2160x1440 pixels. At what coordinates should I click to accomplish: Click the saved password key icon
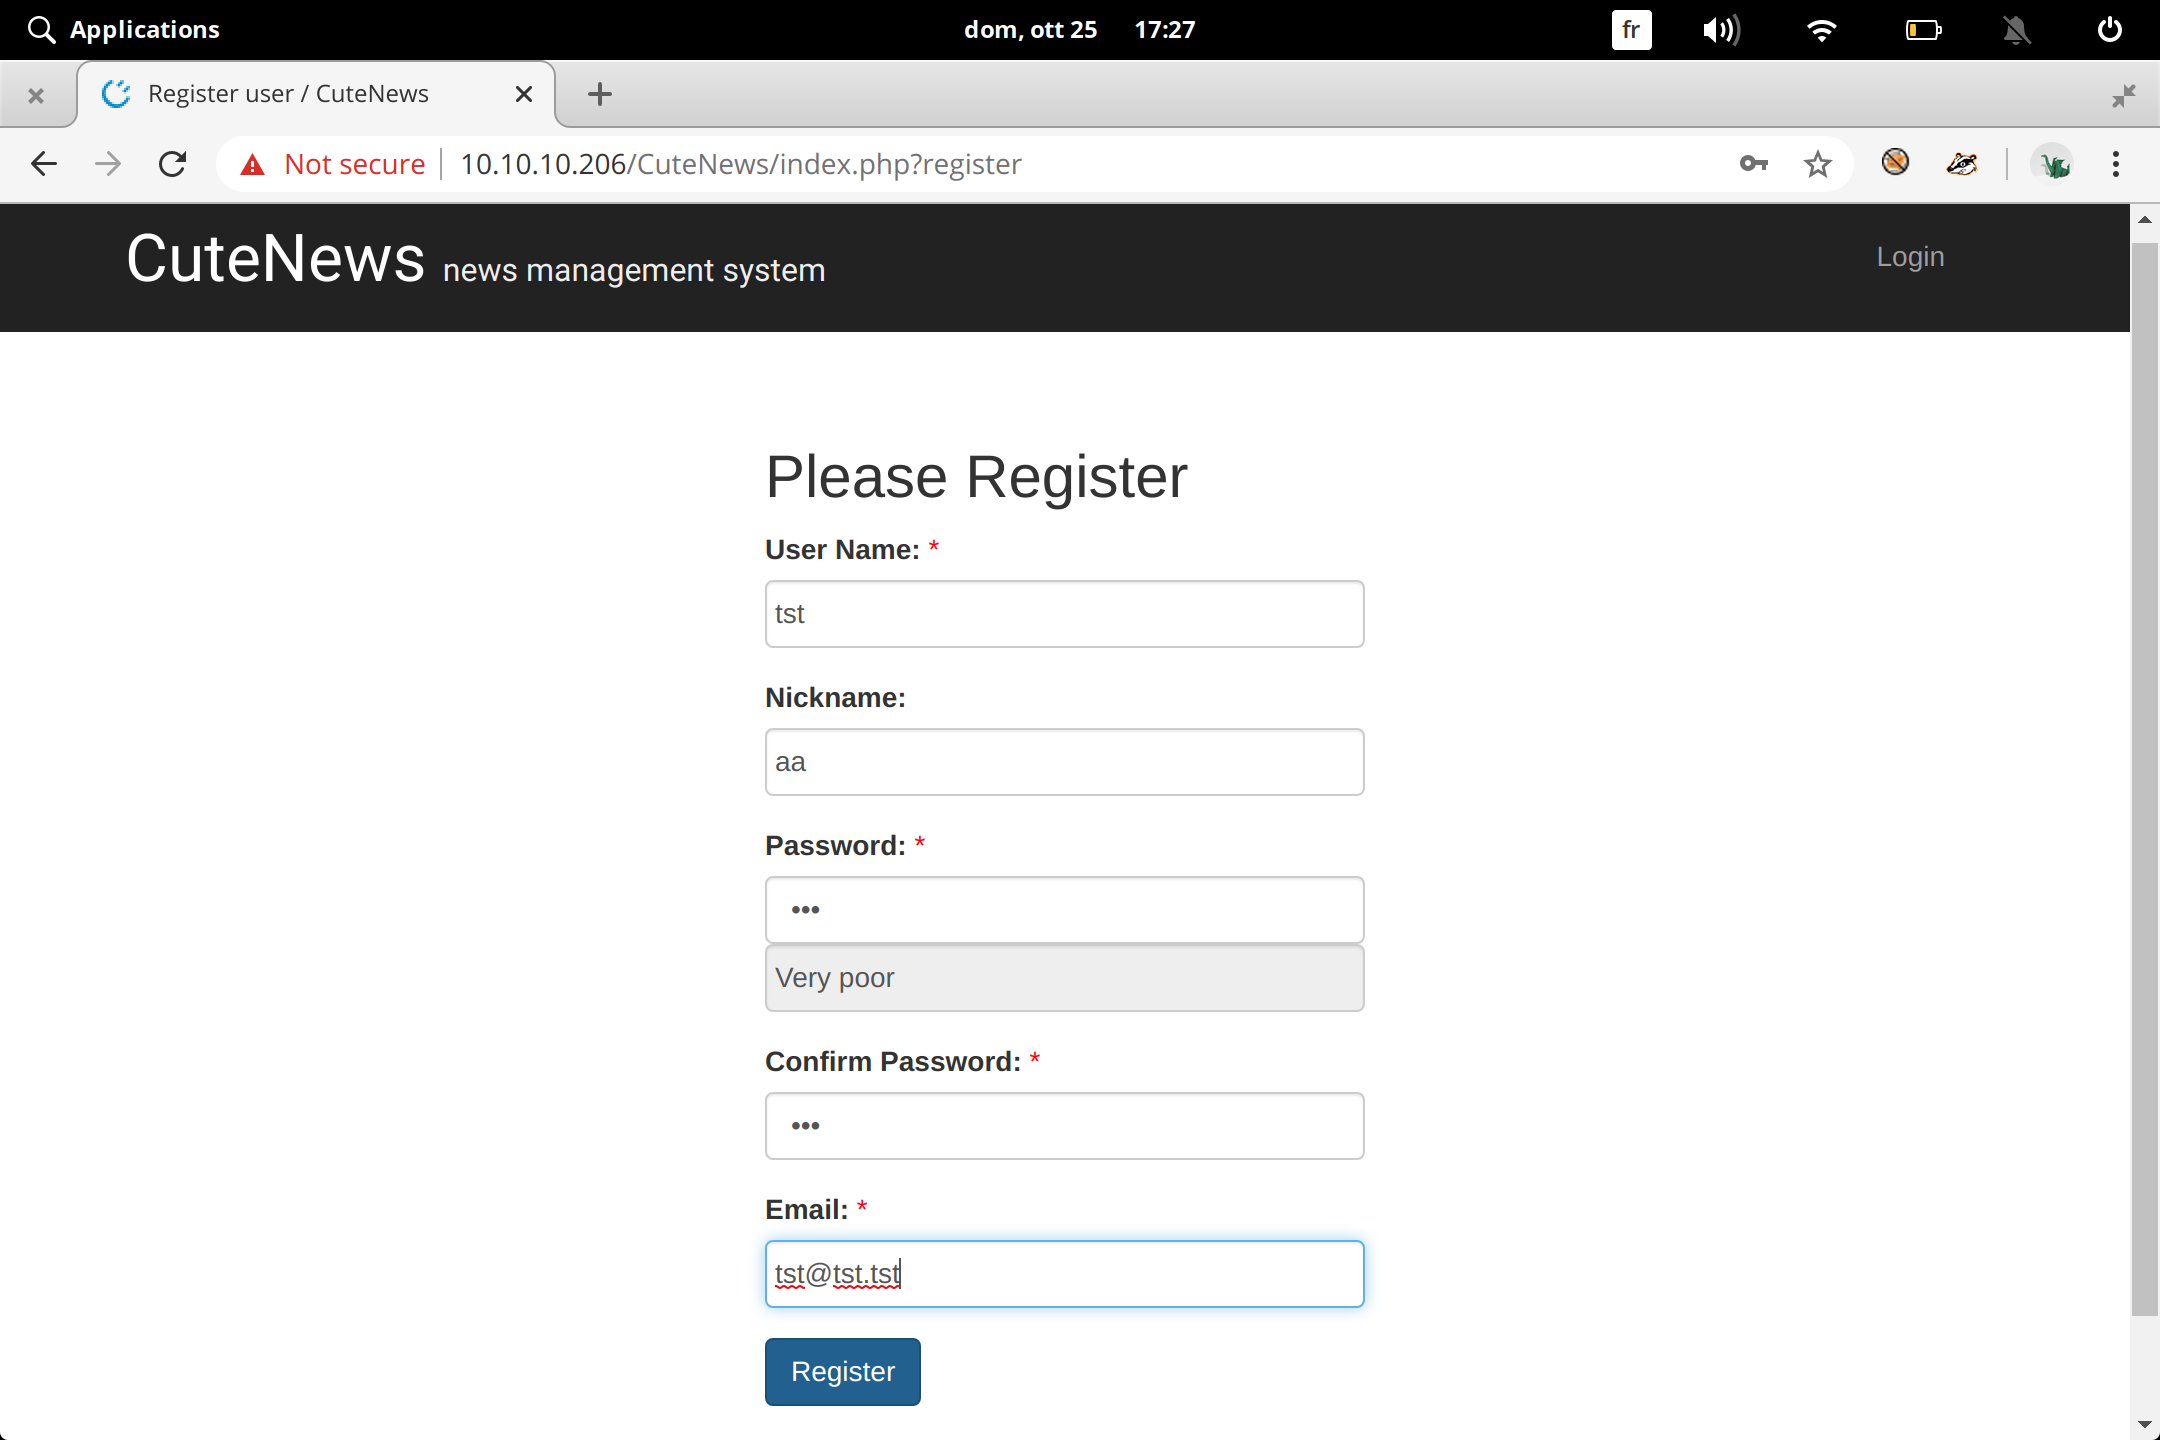coord(1753,164)
